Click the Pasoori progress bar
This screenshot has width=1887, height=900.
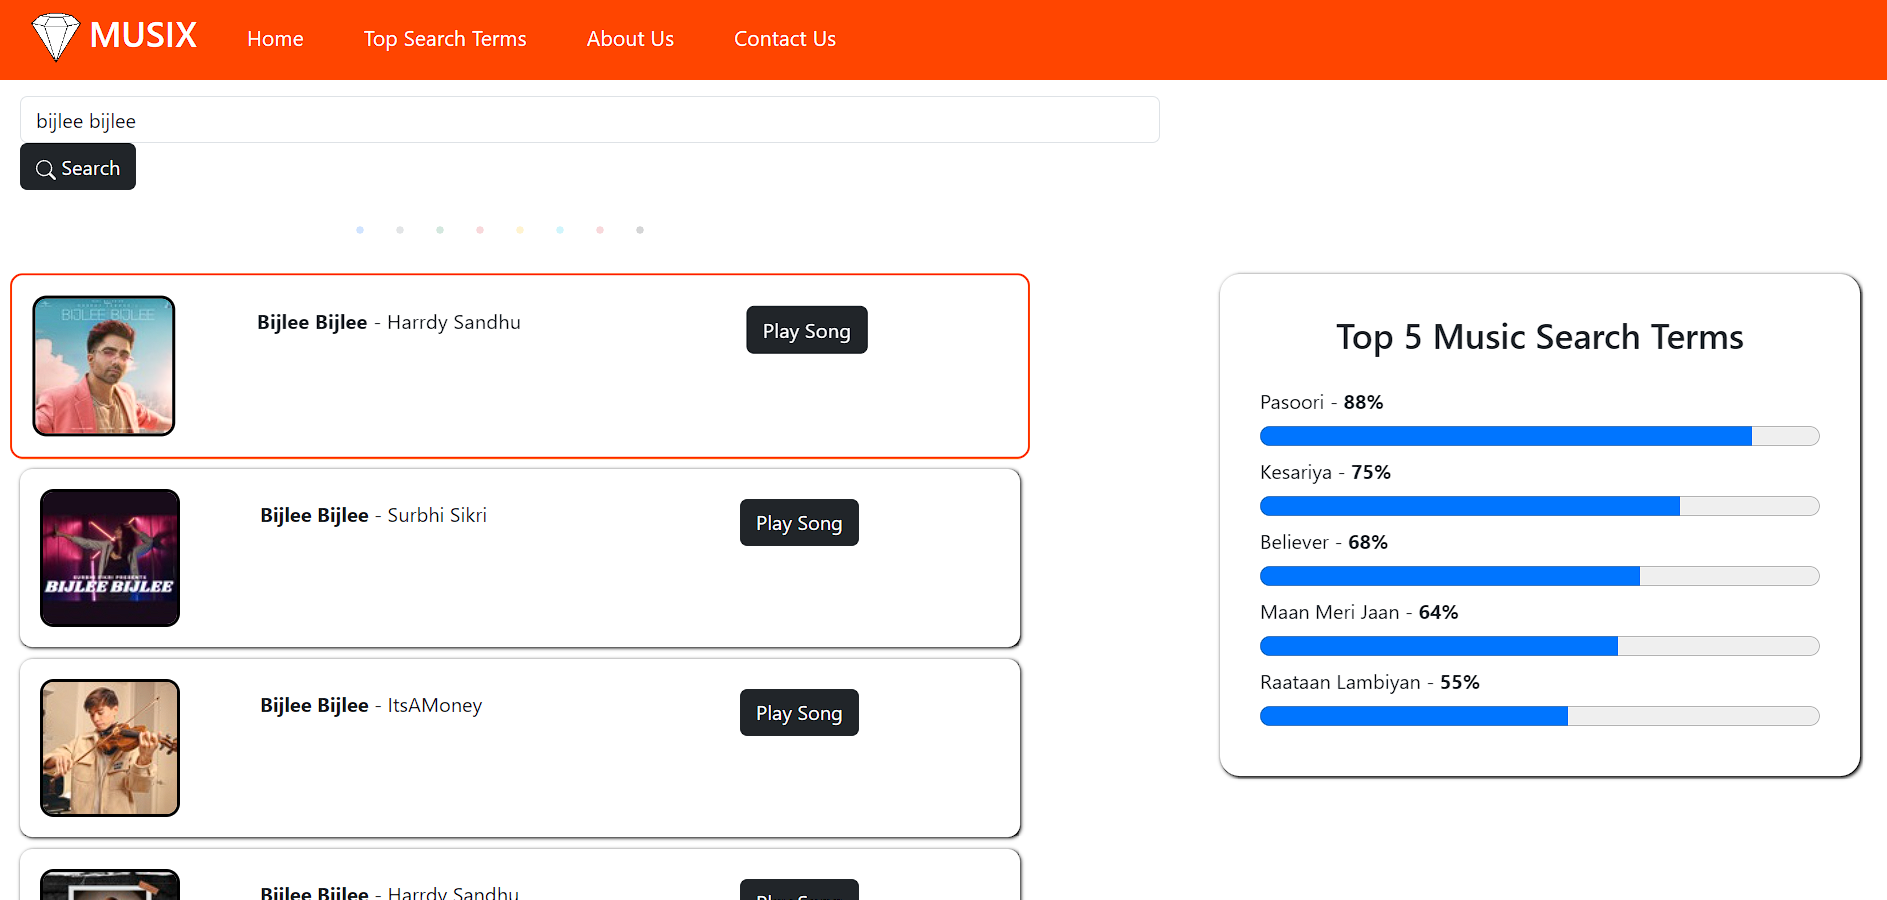pos(1540,436)
